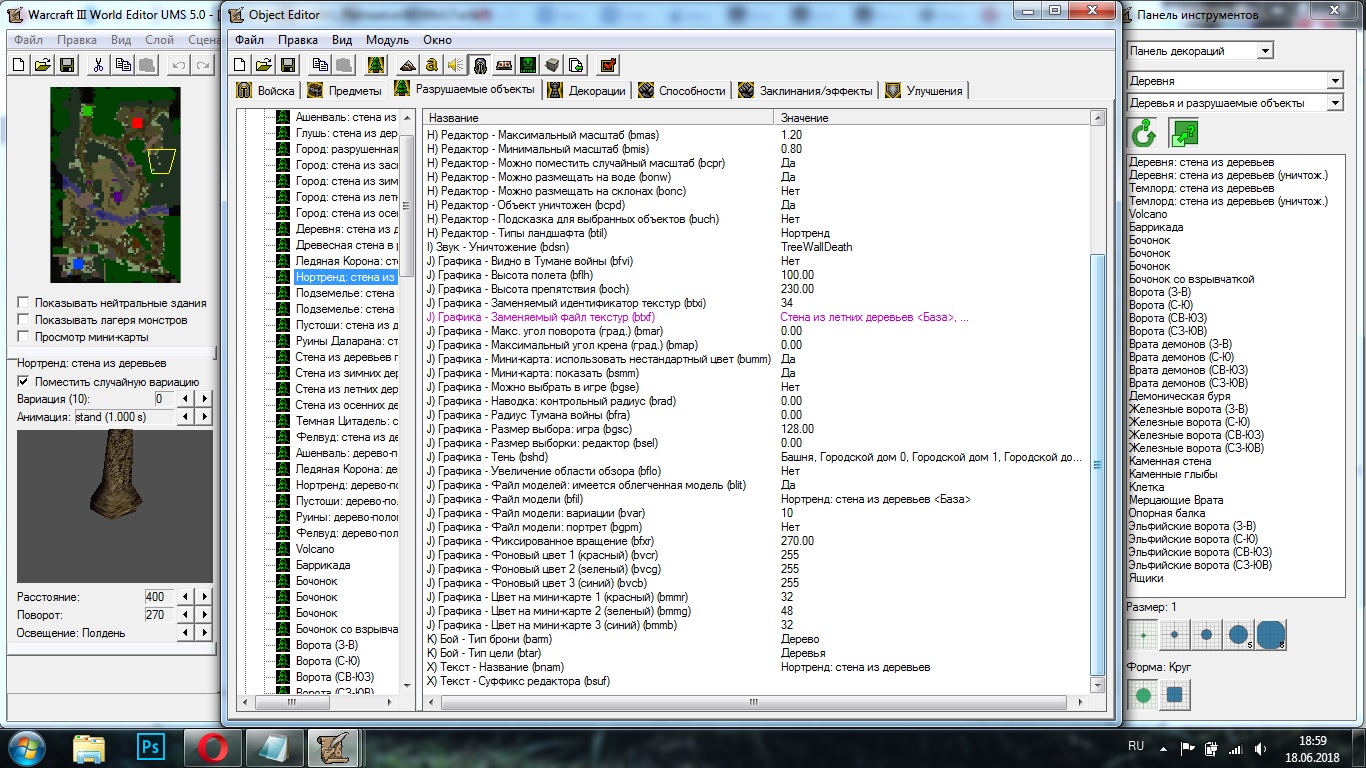Click New map icon in World Editor toolbar
This screenshot has height=768, width=1366.
(x=19, y=65)
